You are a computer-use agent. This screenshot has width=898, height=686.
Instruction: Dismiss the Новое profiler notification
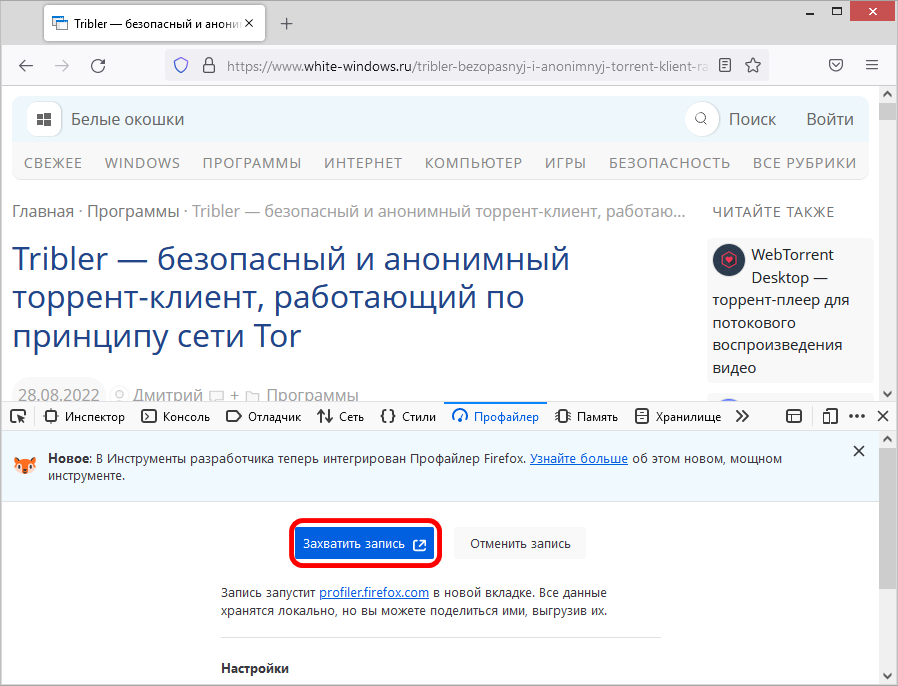858,451
